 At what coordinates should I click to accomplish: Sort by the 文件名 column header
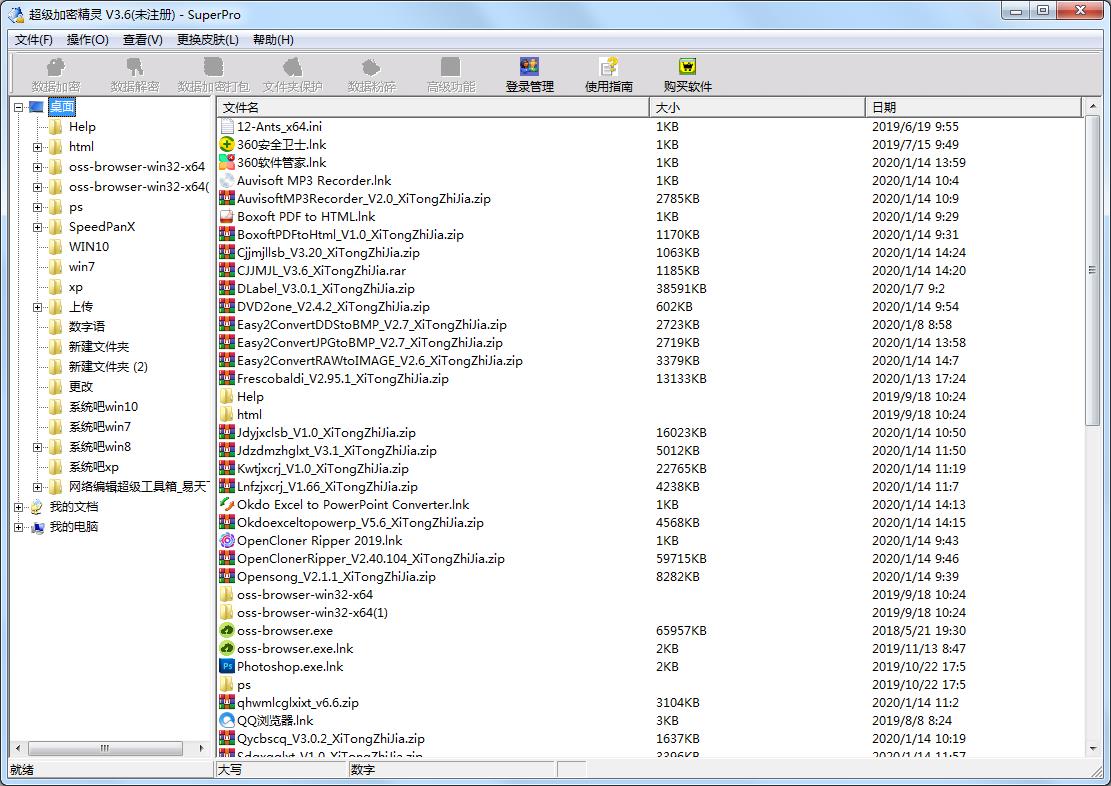433,107
